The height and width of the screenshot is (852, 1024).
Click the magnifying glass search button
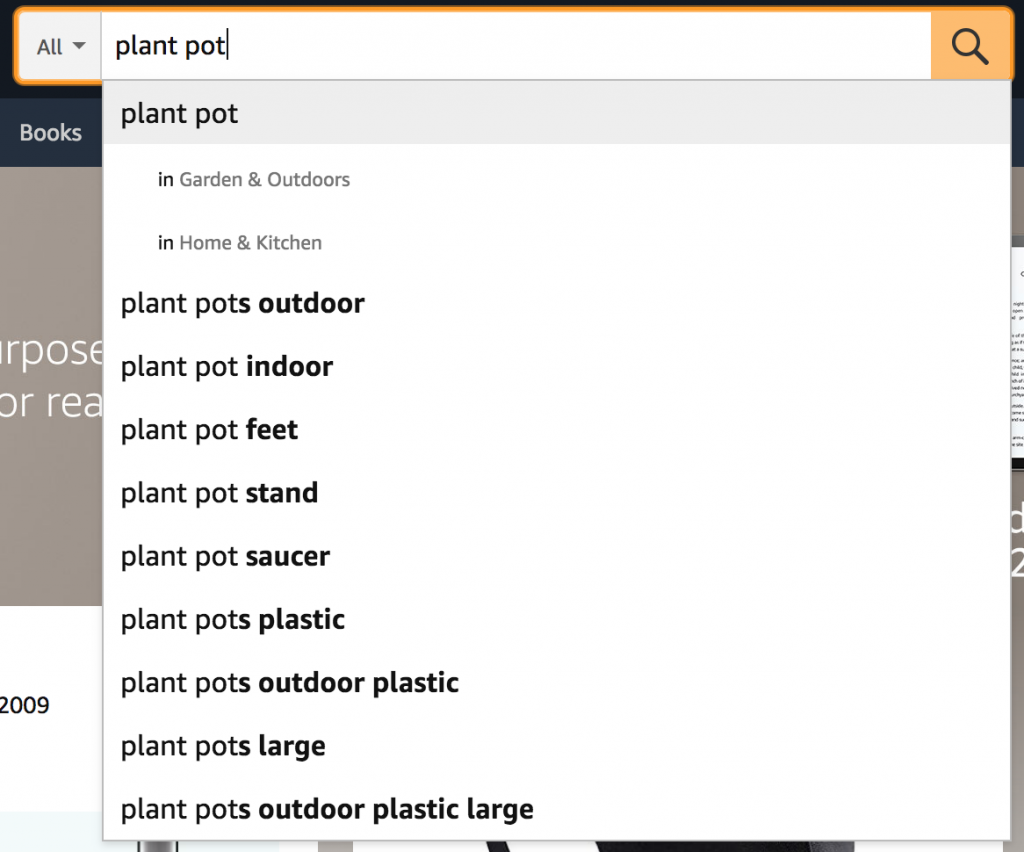(970, 46)
